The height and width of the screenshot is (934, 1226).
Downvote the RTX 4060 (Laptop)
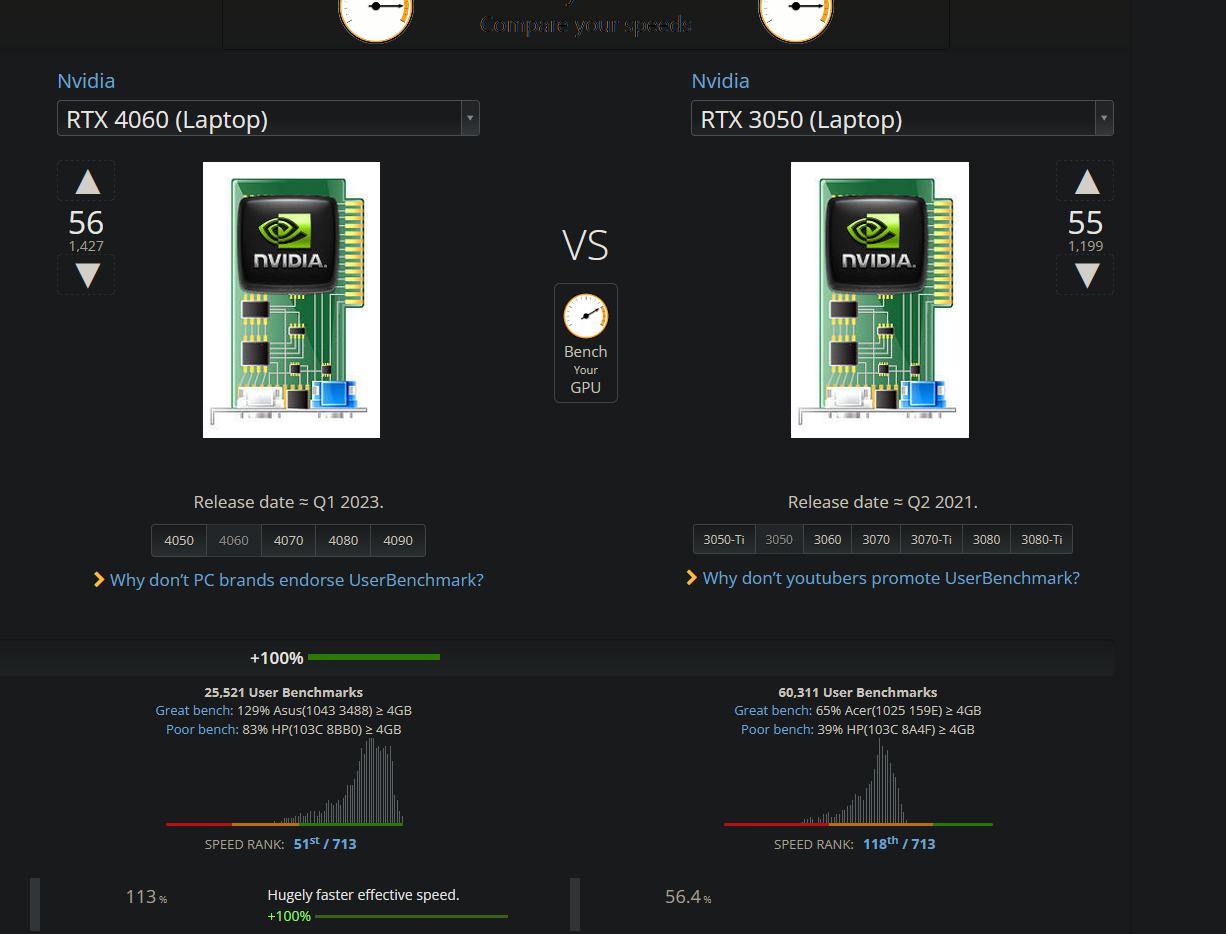pos(87,275)
